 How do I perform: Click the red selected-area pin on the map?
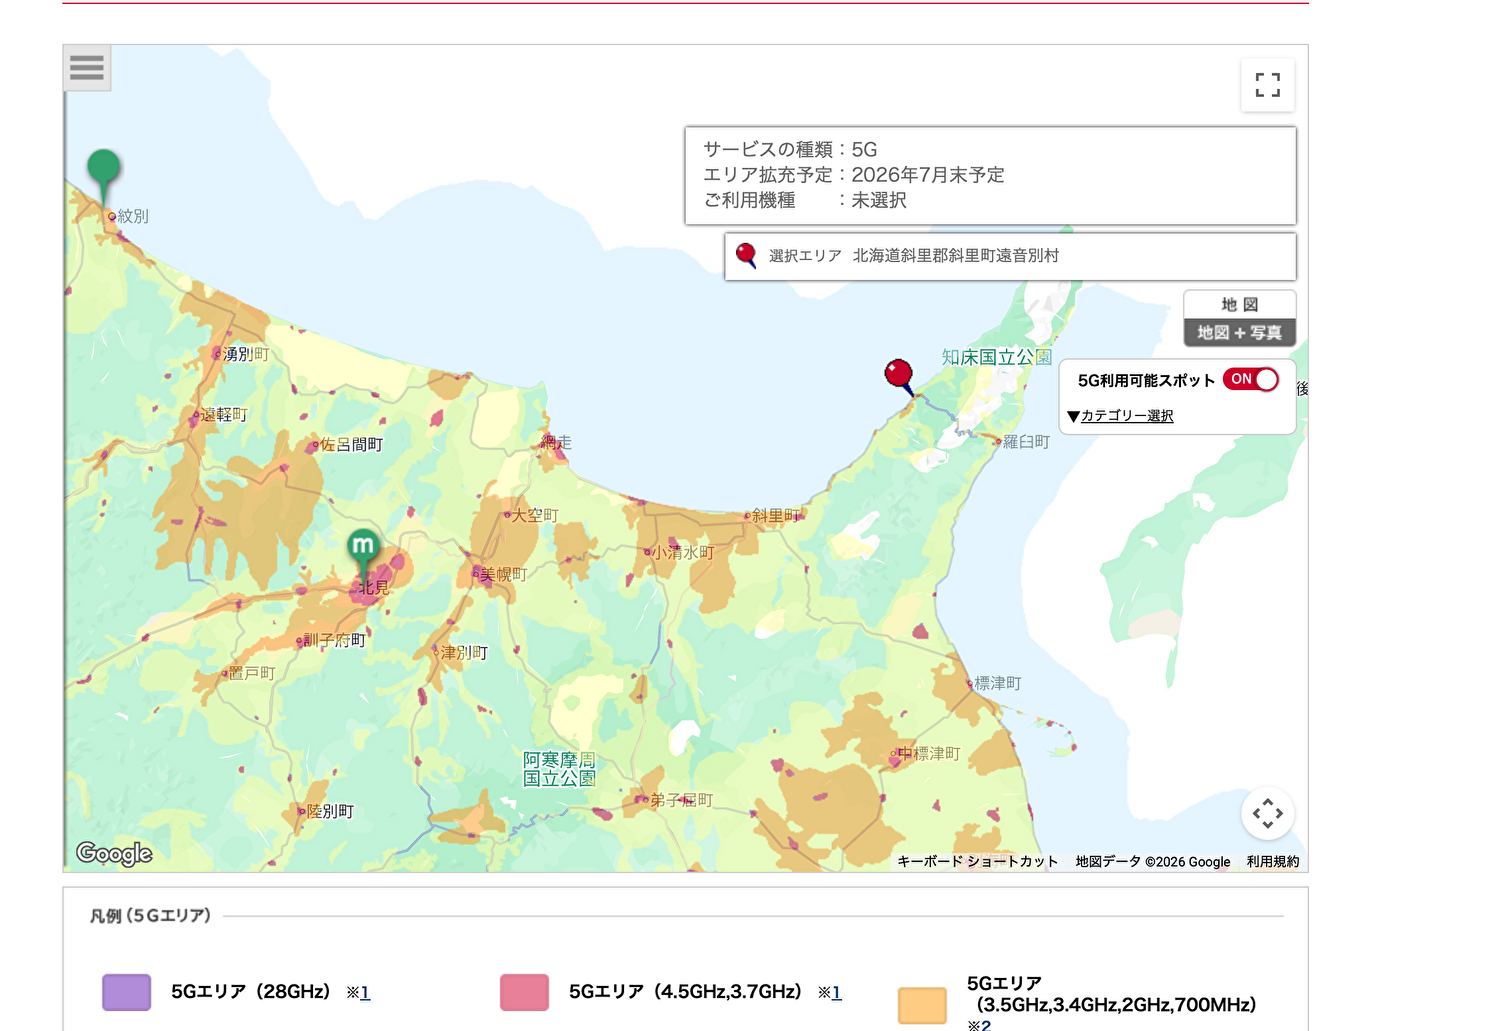point(899,377)
